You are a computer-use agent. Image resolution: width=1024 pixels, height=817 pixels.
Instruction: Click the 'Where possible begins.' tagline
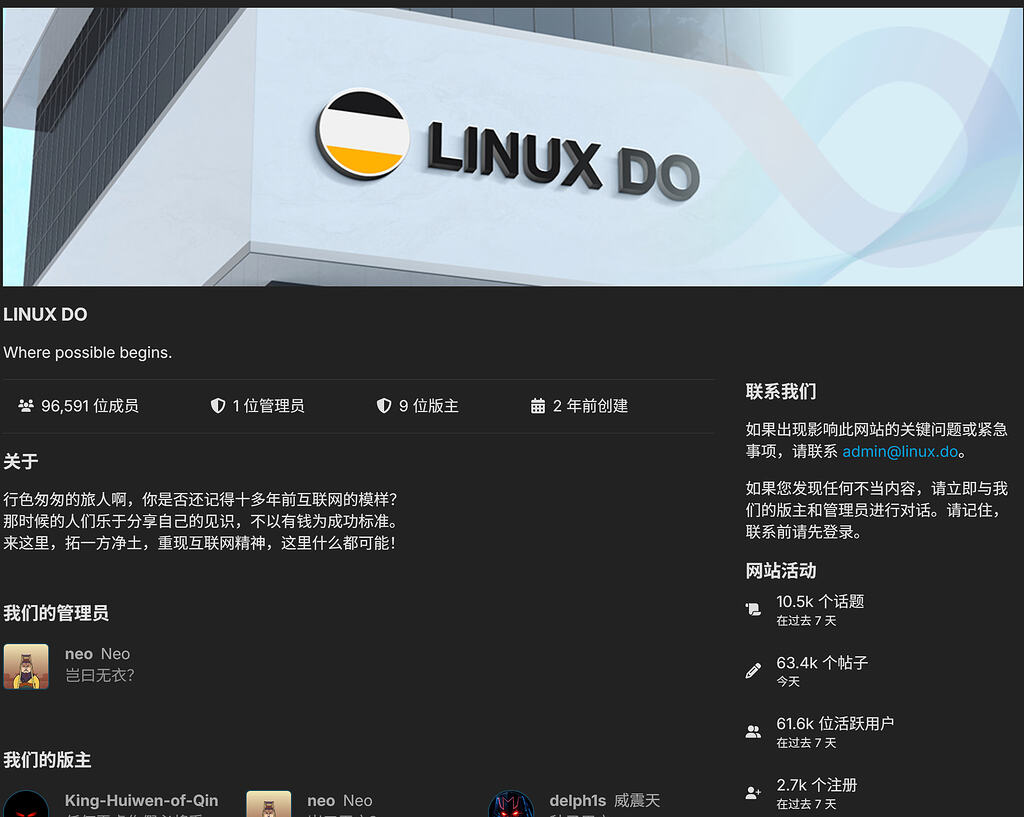[x=88, y=353]
